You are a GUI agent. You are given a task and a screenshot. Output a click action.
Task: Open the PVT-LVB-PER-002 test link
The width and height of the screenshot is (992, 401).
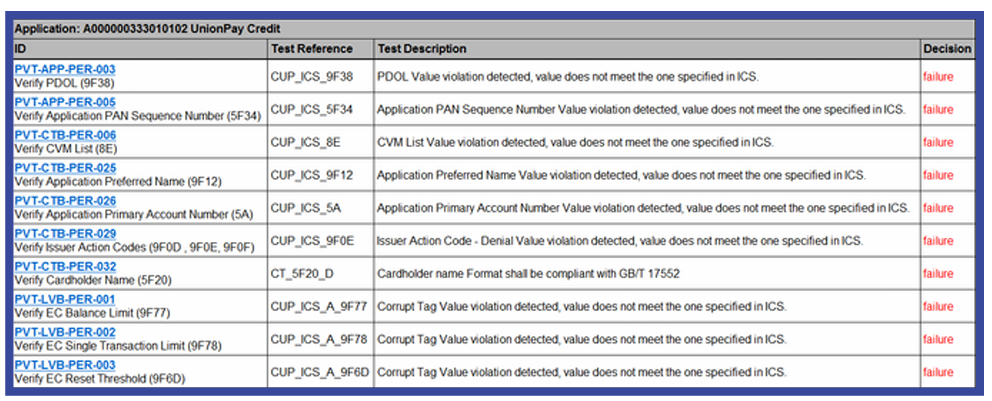64,333
